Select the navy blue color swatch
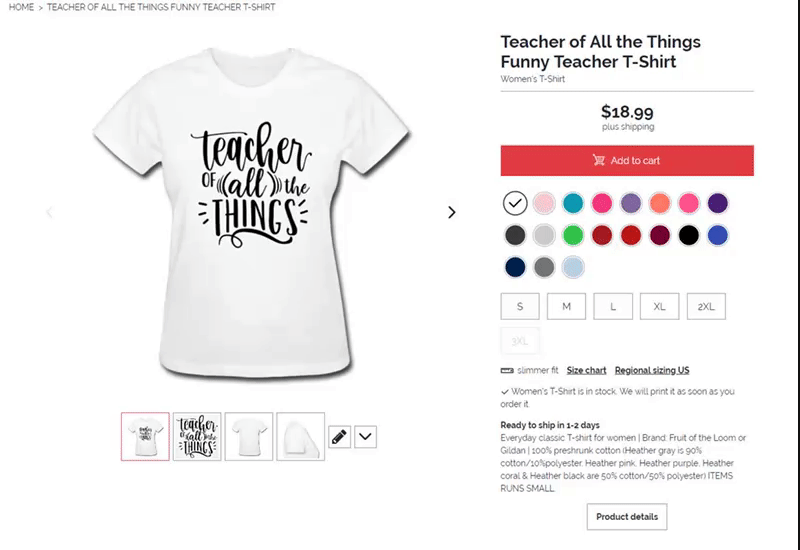The width and height of the screenshot is (800, 550). tap(515, 267)
